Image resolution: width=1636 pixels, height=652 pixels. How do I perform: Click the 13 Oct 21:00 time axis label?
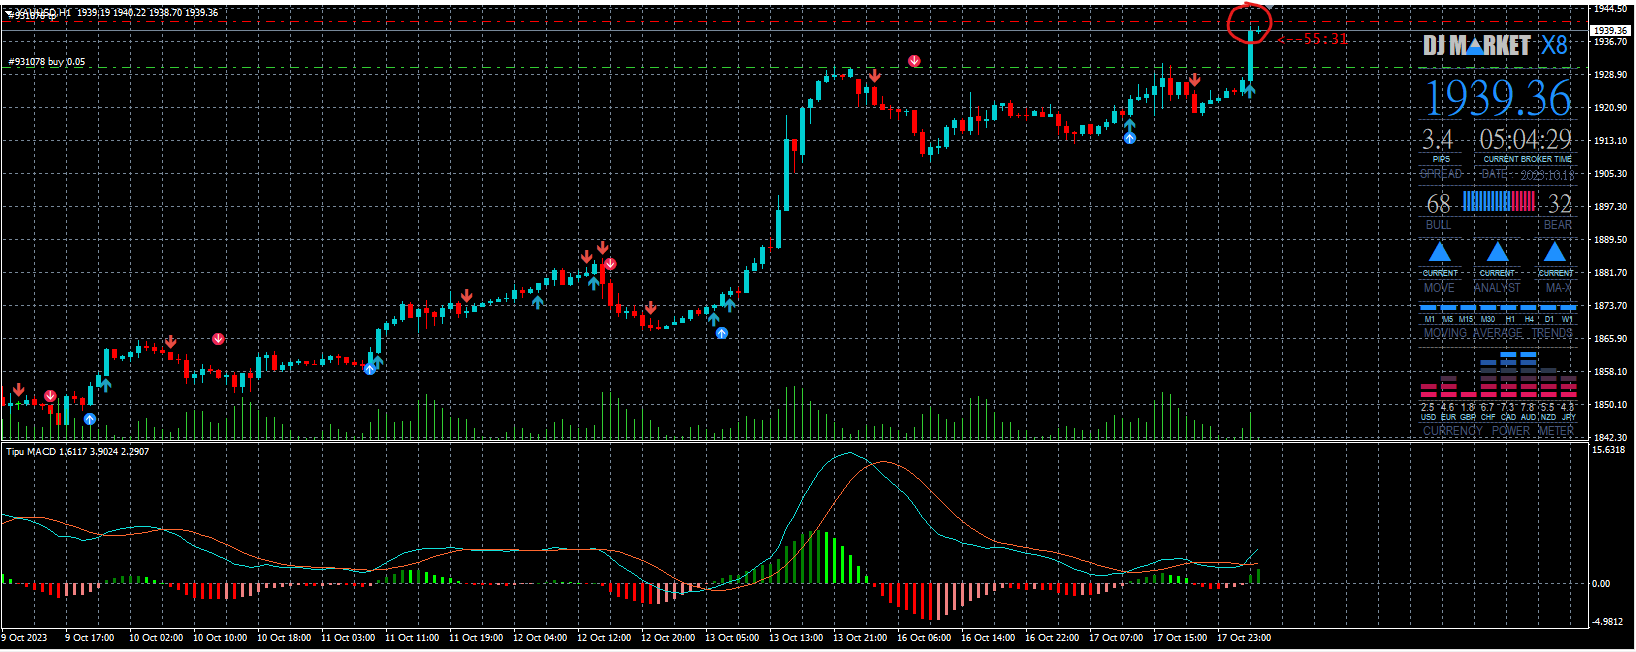(x=860, y=638)
